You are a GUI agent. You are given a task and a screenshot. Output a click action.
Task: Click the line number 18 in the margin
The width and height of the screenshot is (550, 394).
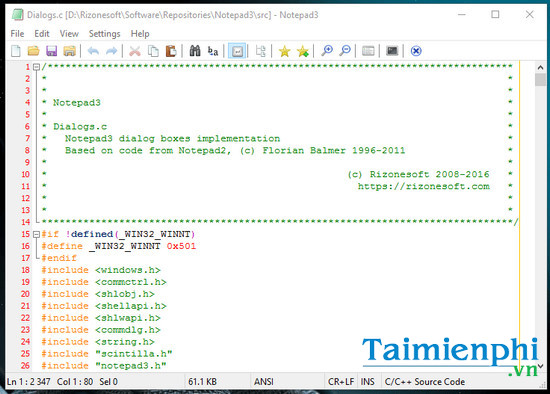coord(25,270)
